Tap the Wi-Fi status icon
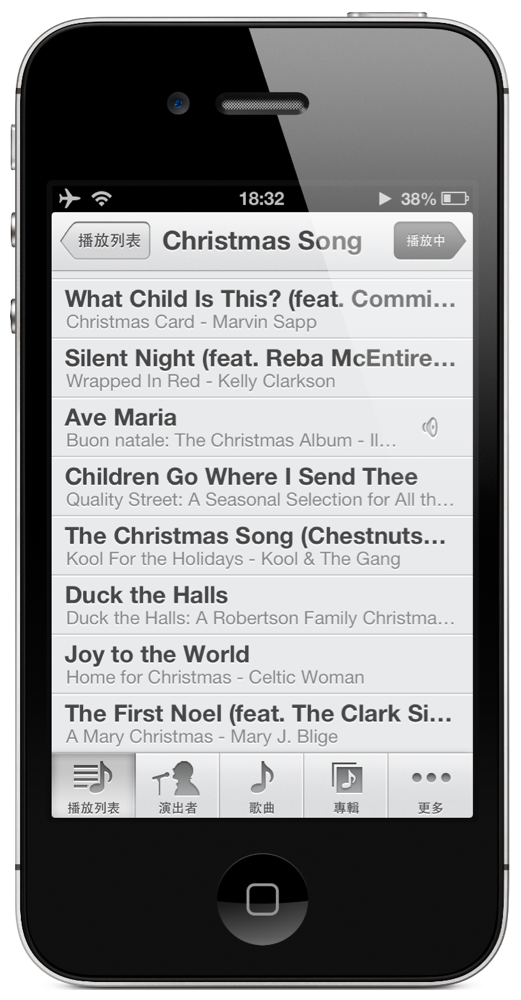Screen dimensions: 521x1000 tap(101, 198)
